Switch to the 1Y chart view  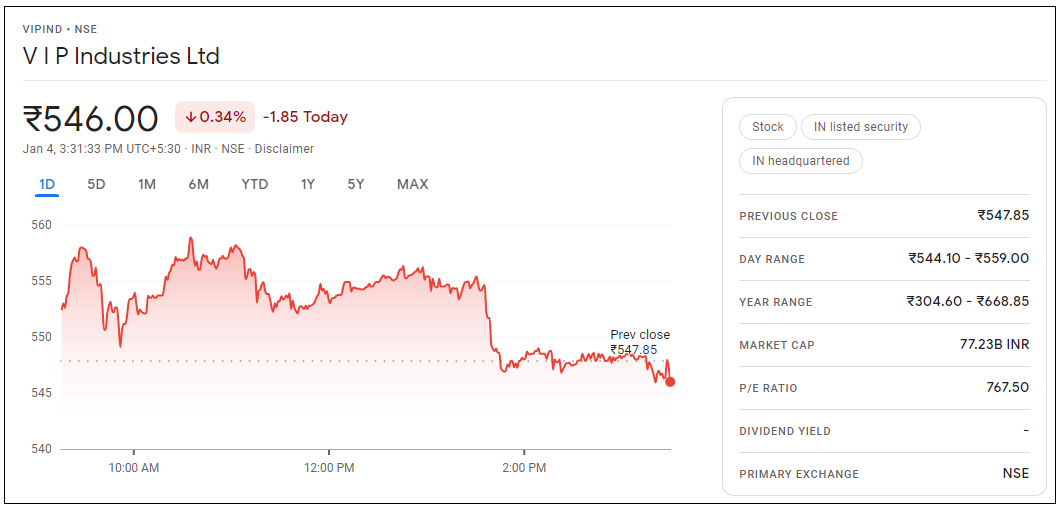coord(308,184)
